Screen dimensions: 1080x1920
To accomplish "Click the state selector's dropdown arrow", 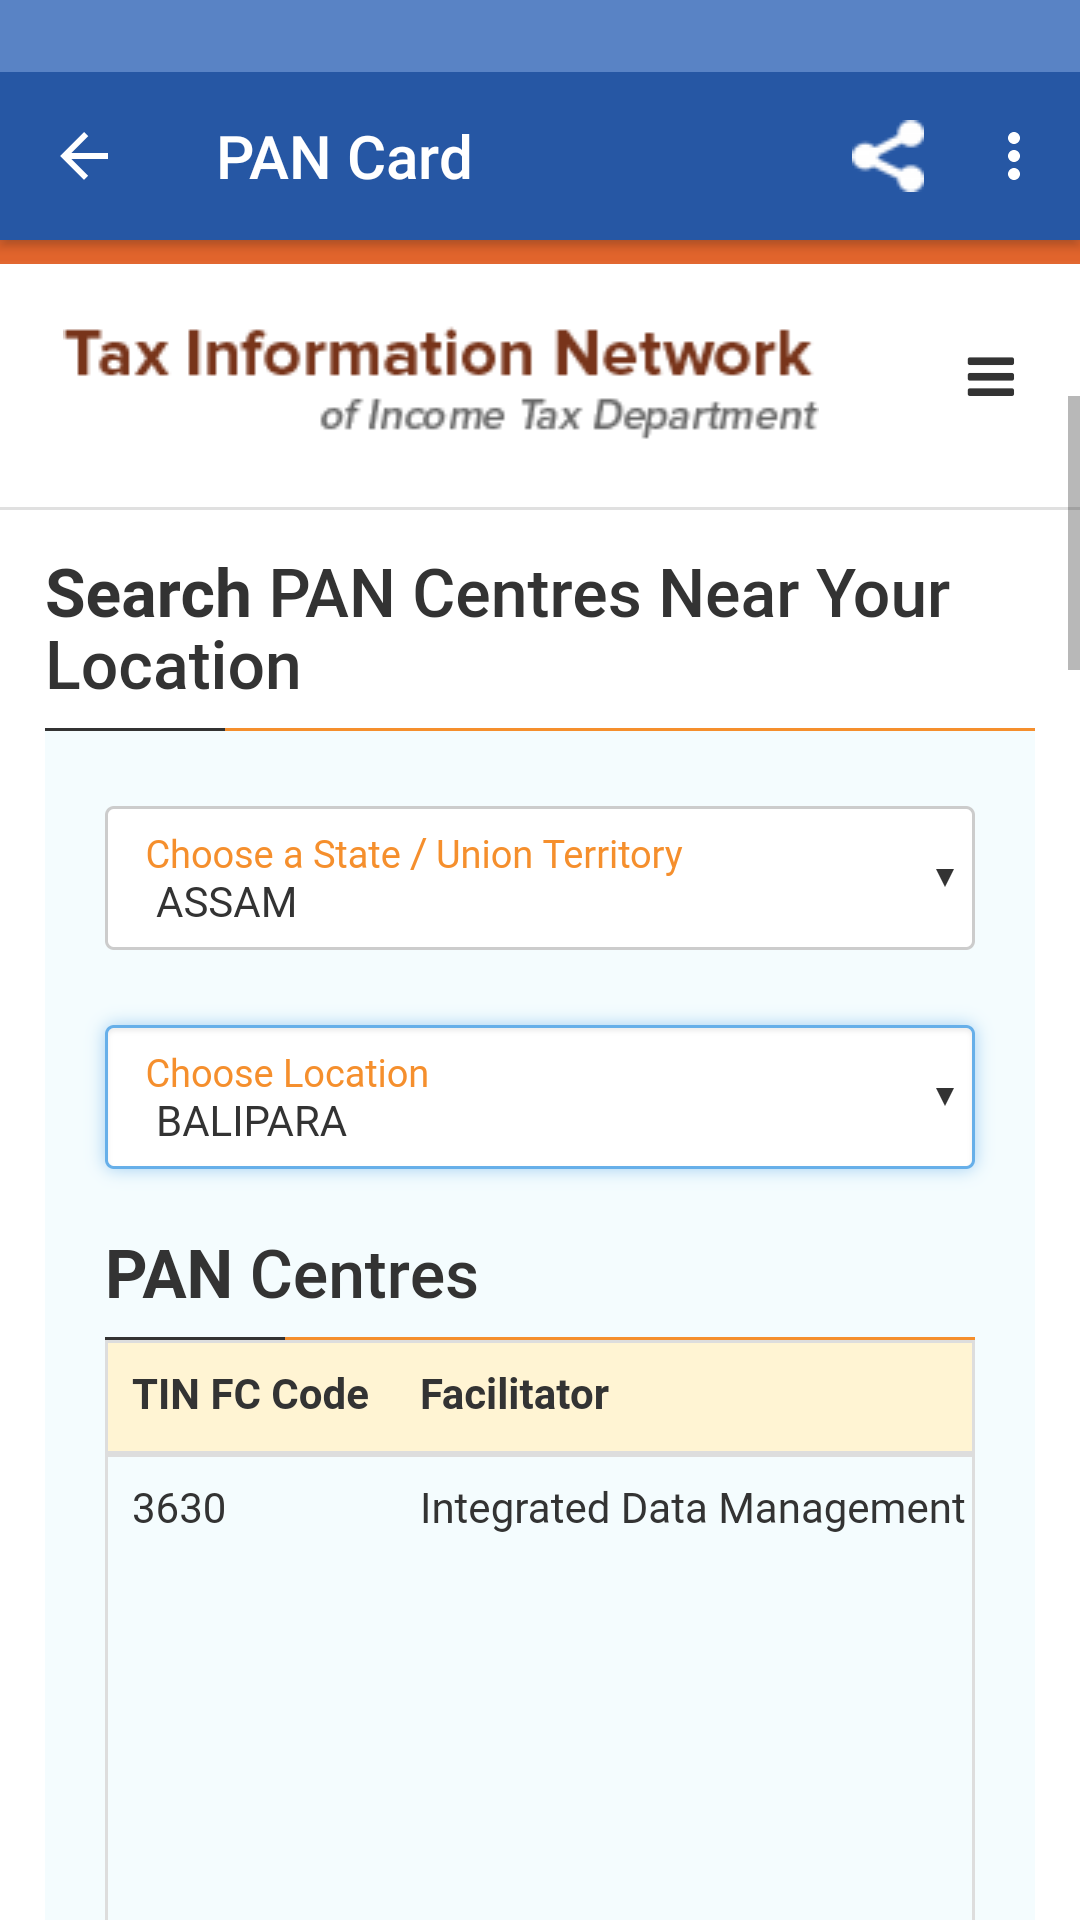I will 944,878.
